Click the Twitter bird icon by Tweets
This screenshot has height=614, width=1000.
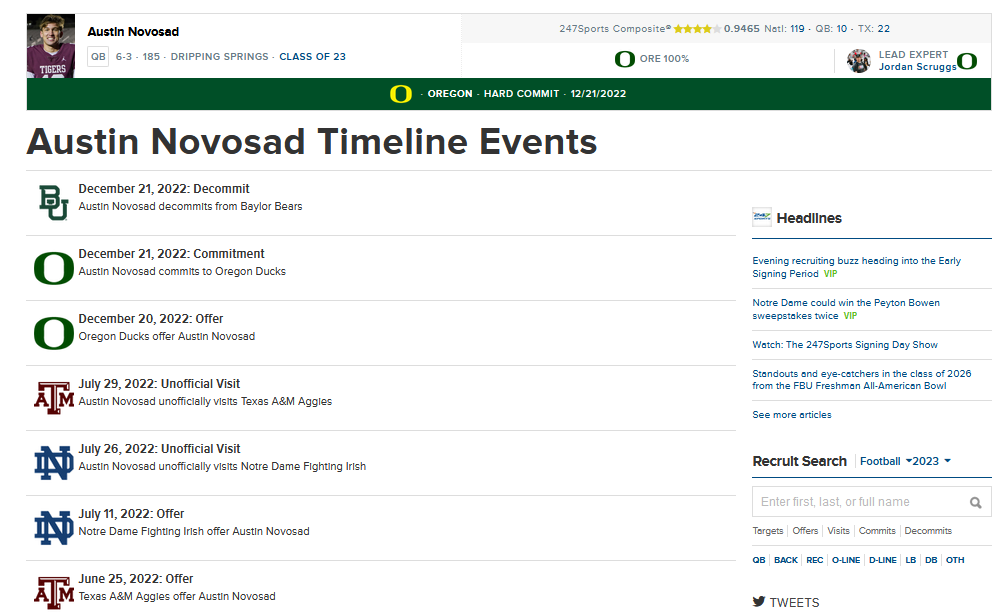coord(759,602)
